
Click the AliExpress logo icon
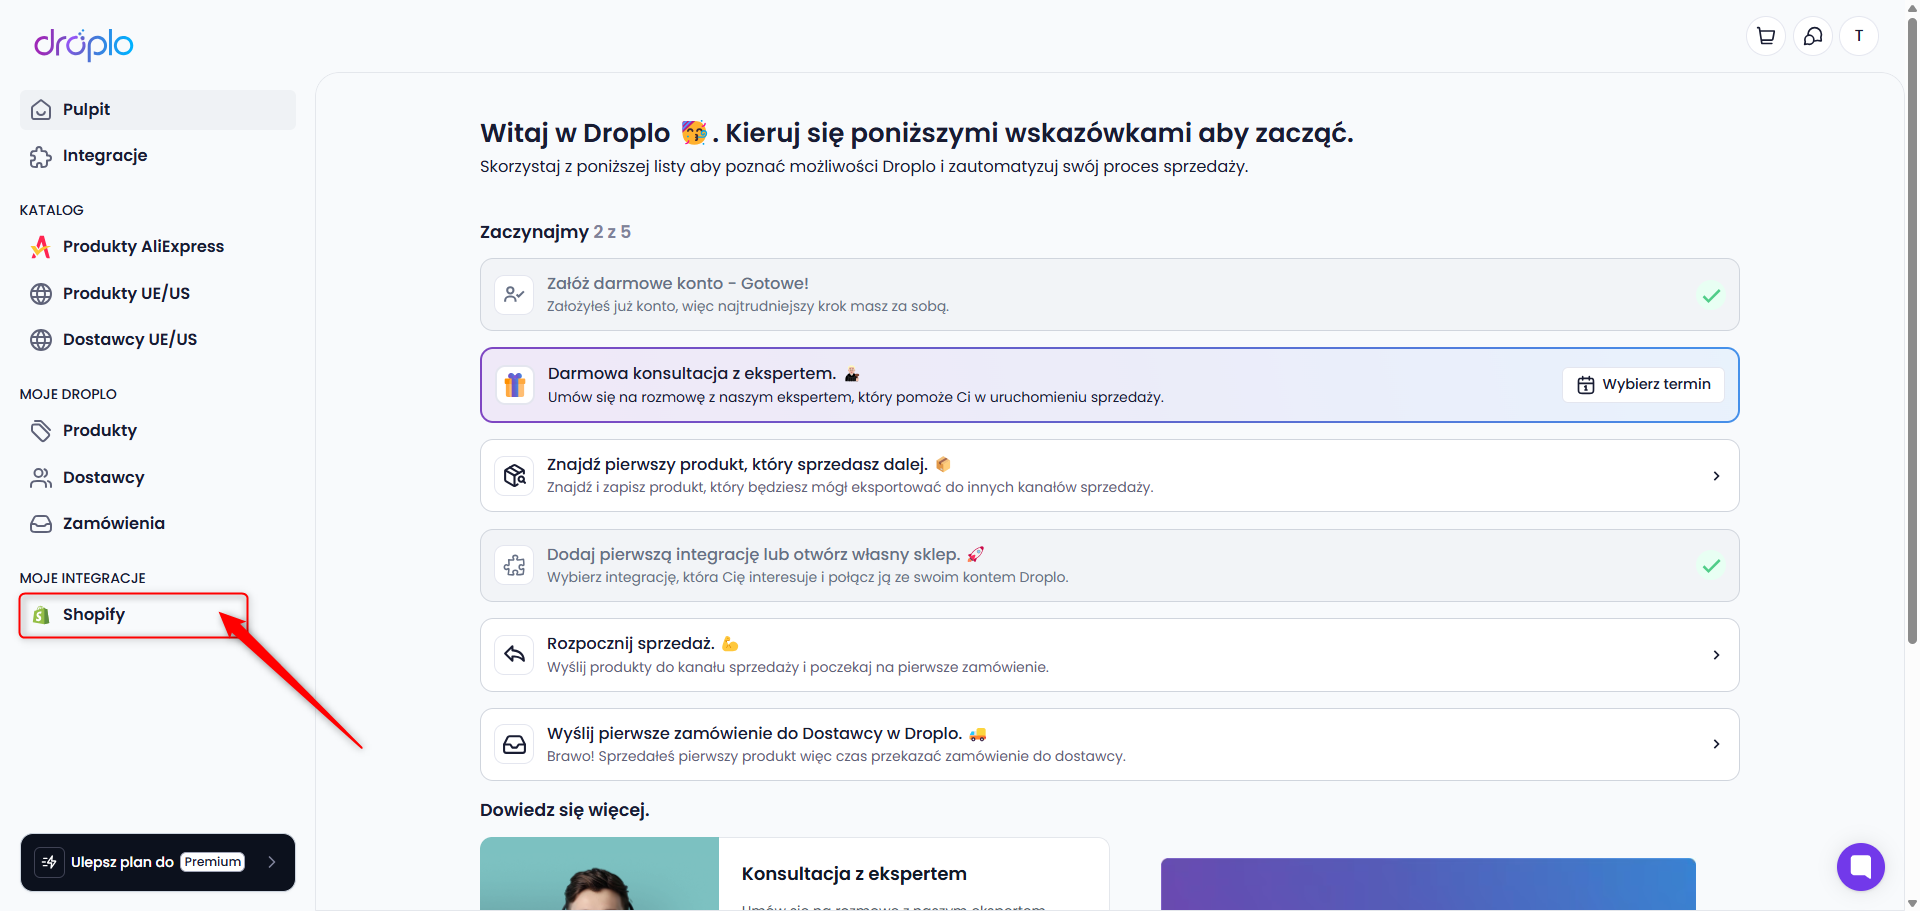pos(41,247)
